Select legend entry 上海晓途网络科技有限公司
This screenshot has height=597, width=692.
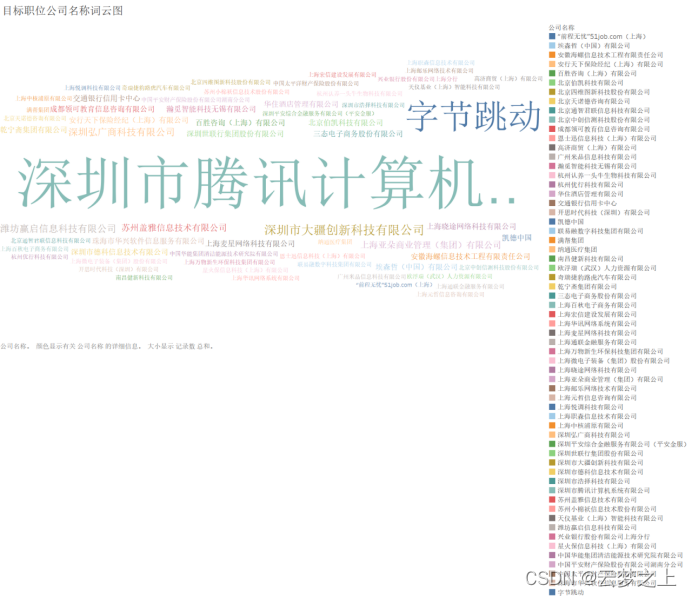[593, 370]
